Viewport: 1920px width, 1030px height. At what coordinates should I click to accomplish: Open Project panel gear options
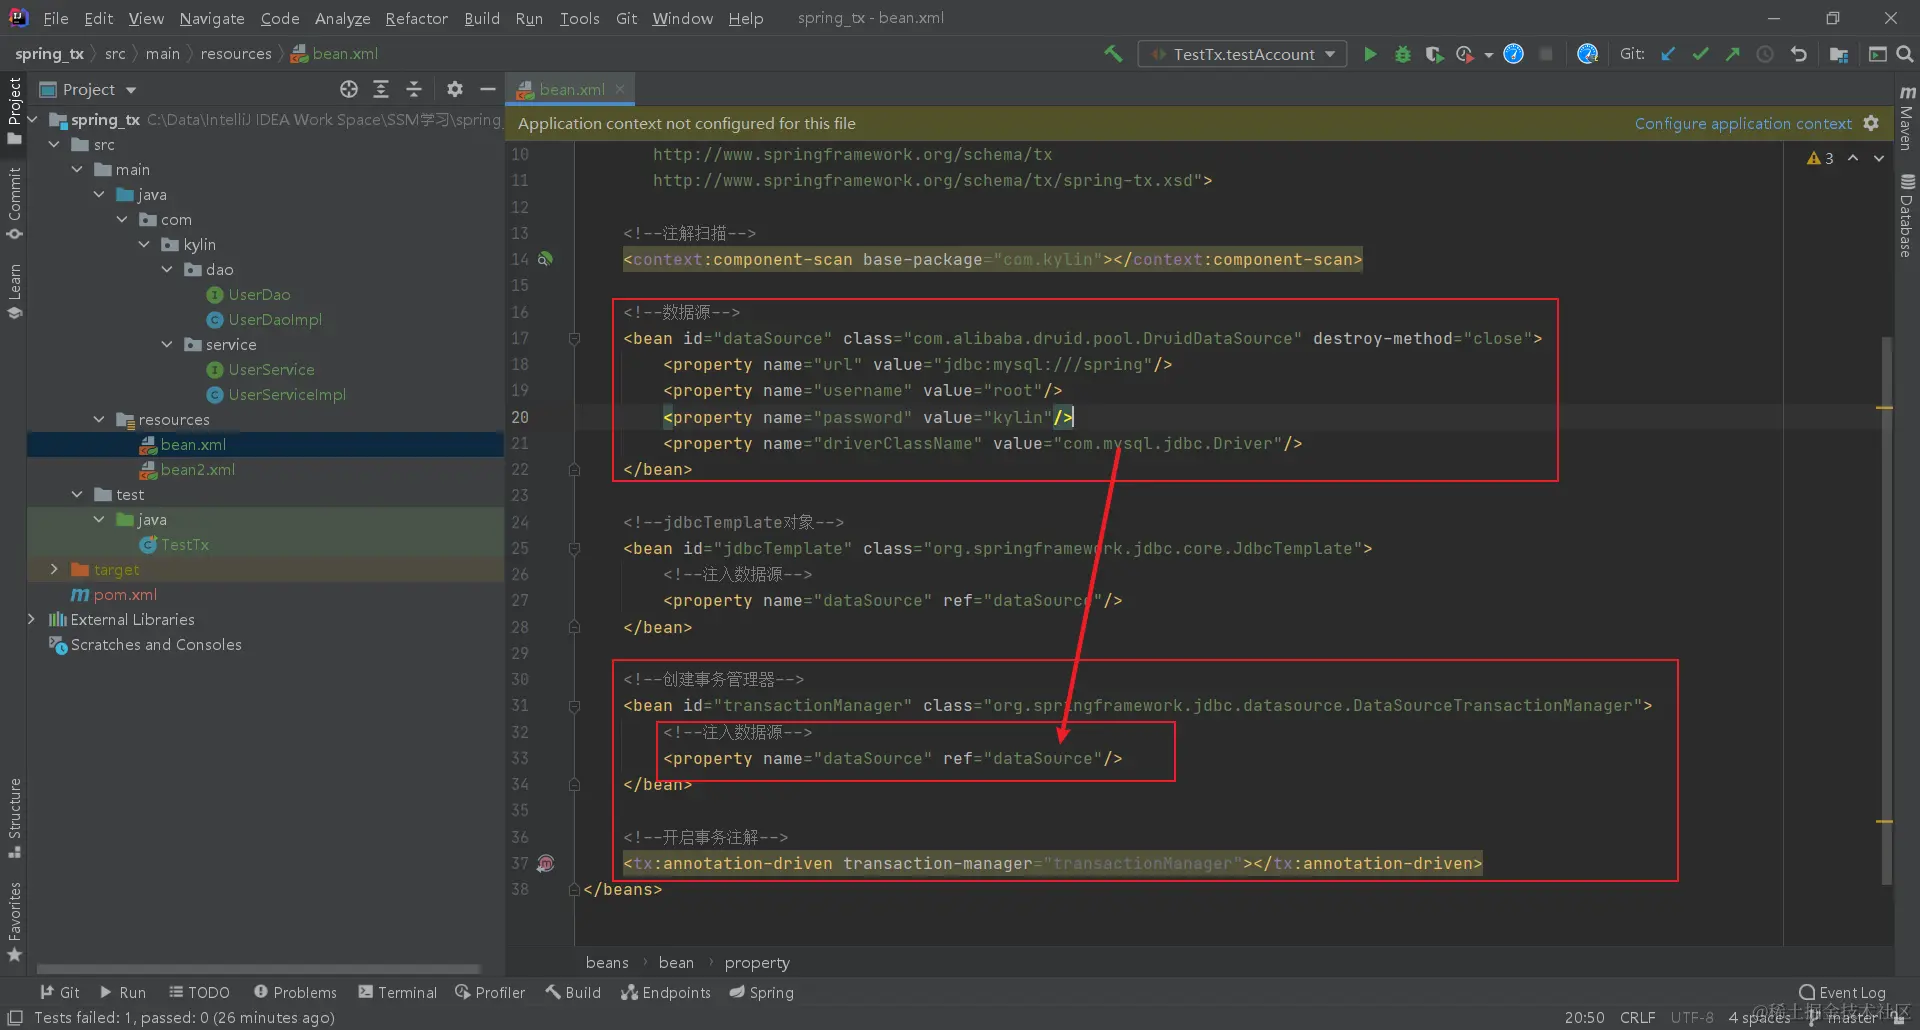(x=455, y=89)
